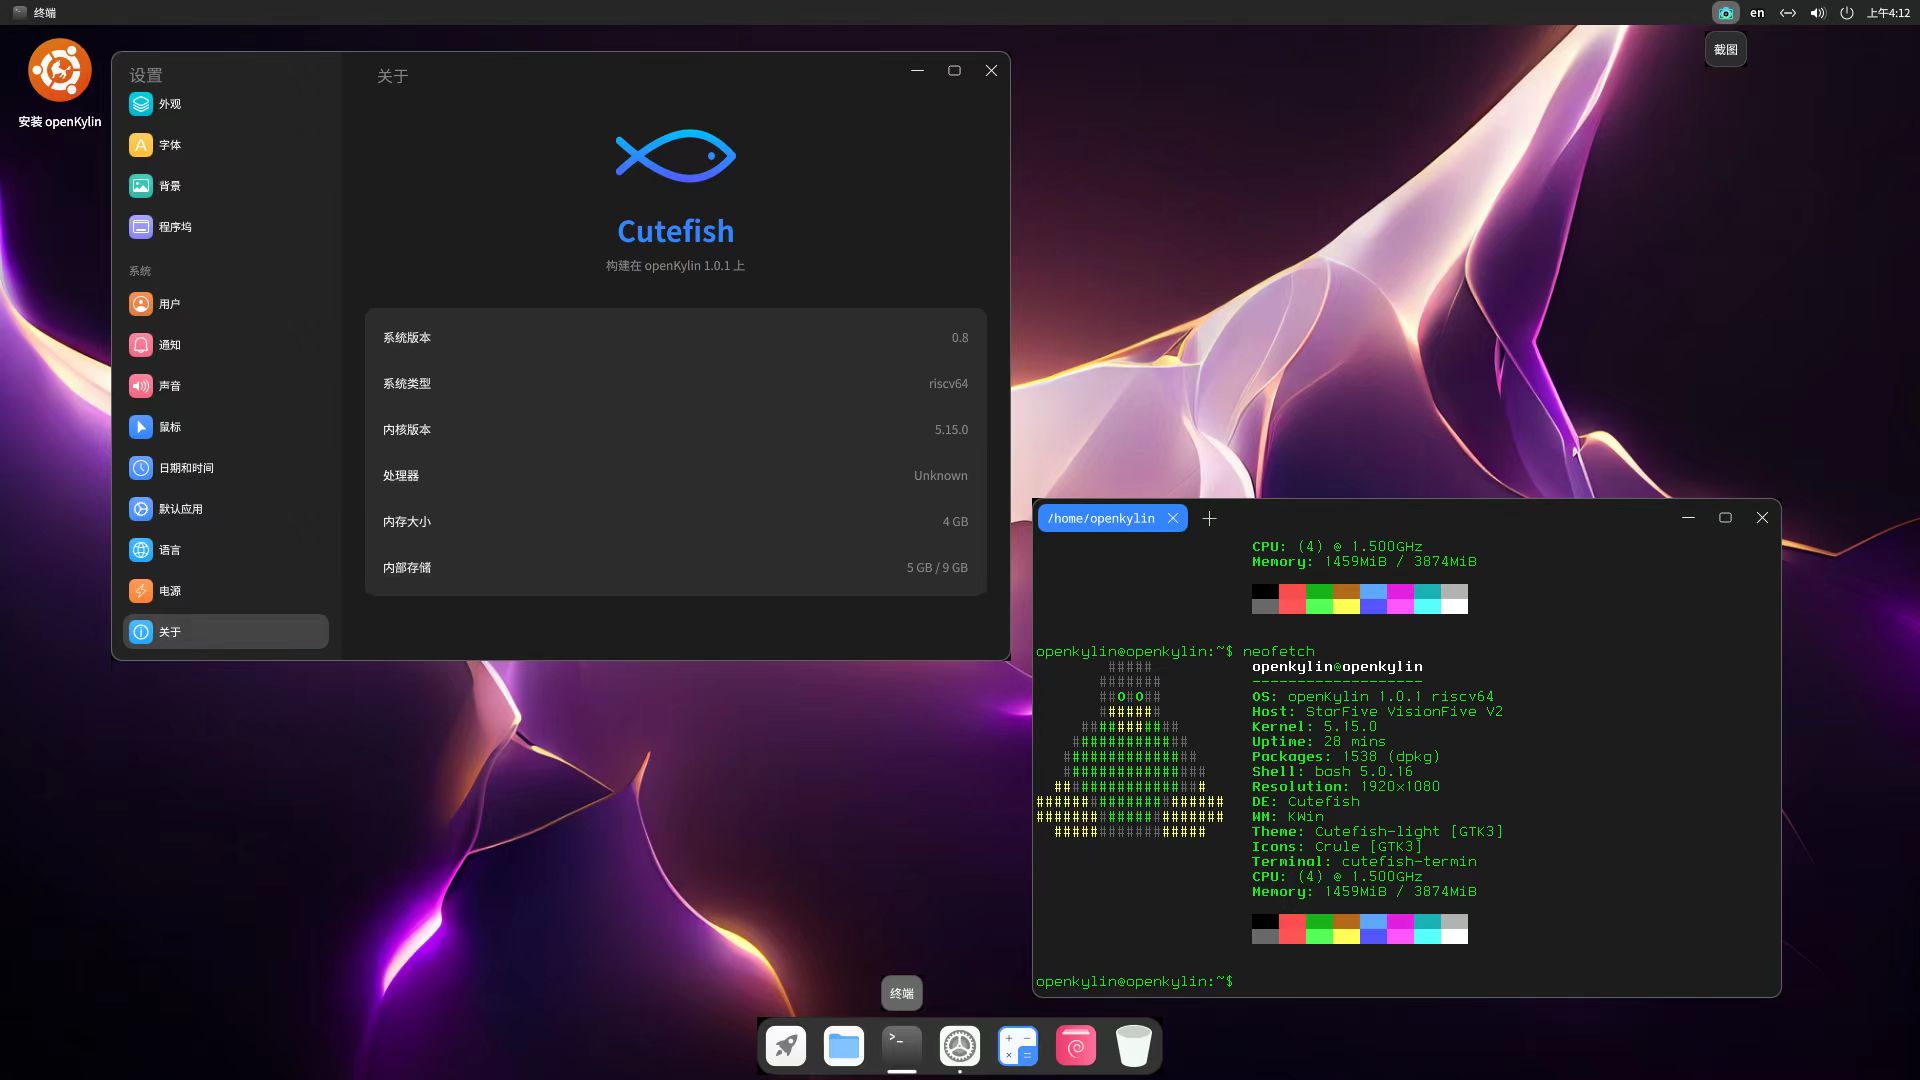Open the launcher rocket icon in dock

click(786, 1046)
